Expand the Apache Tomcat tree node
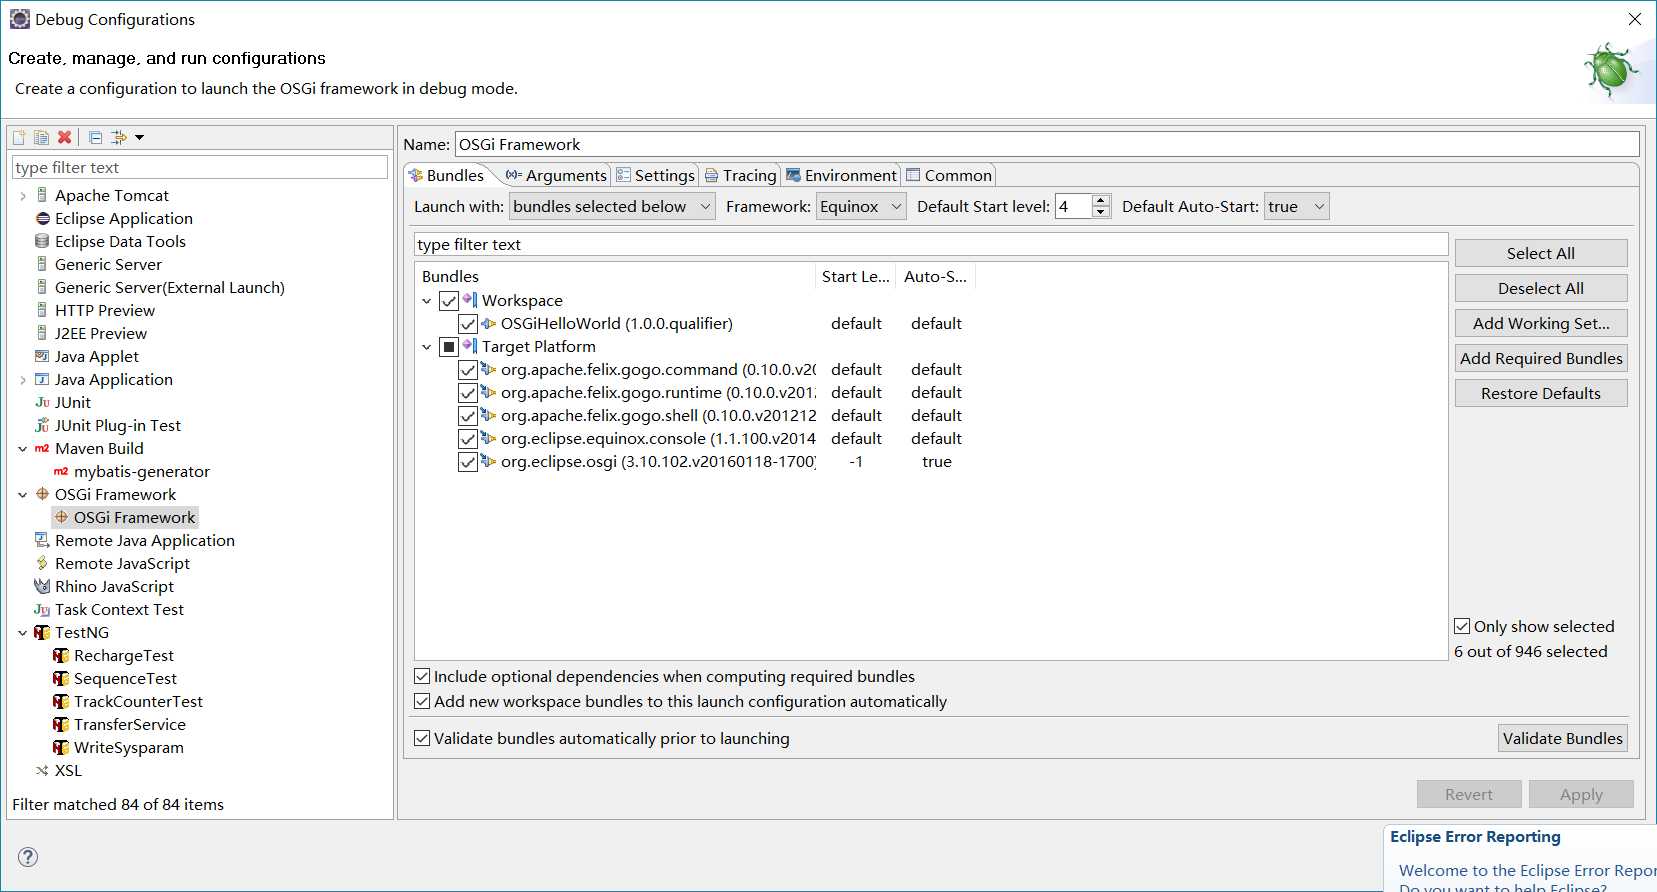 point(23,196)
